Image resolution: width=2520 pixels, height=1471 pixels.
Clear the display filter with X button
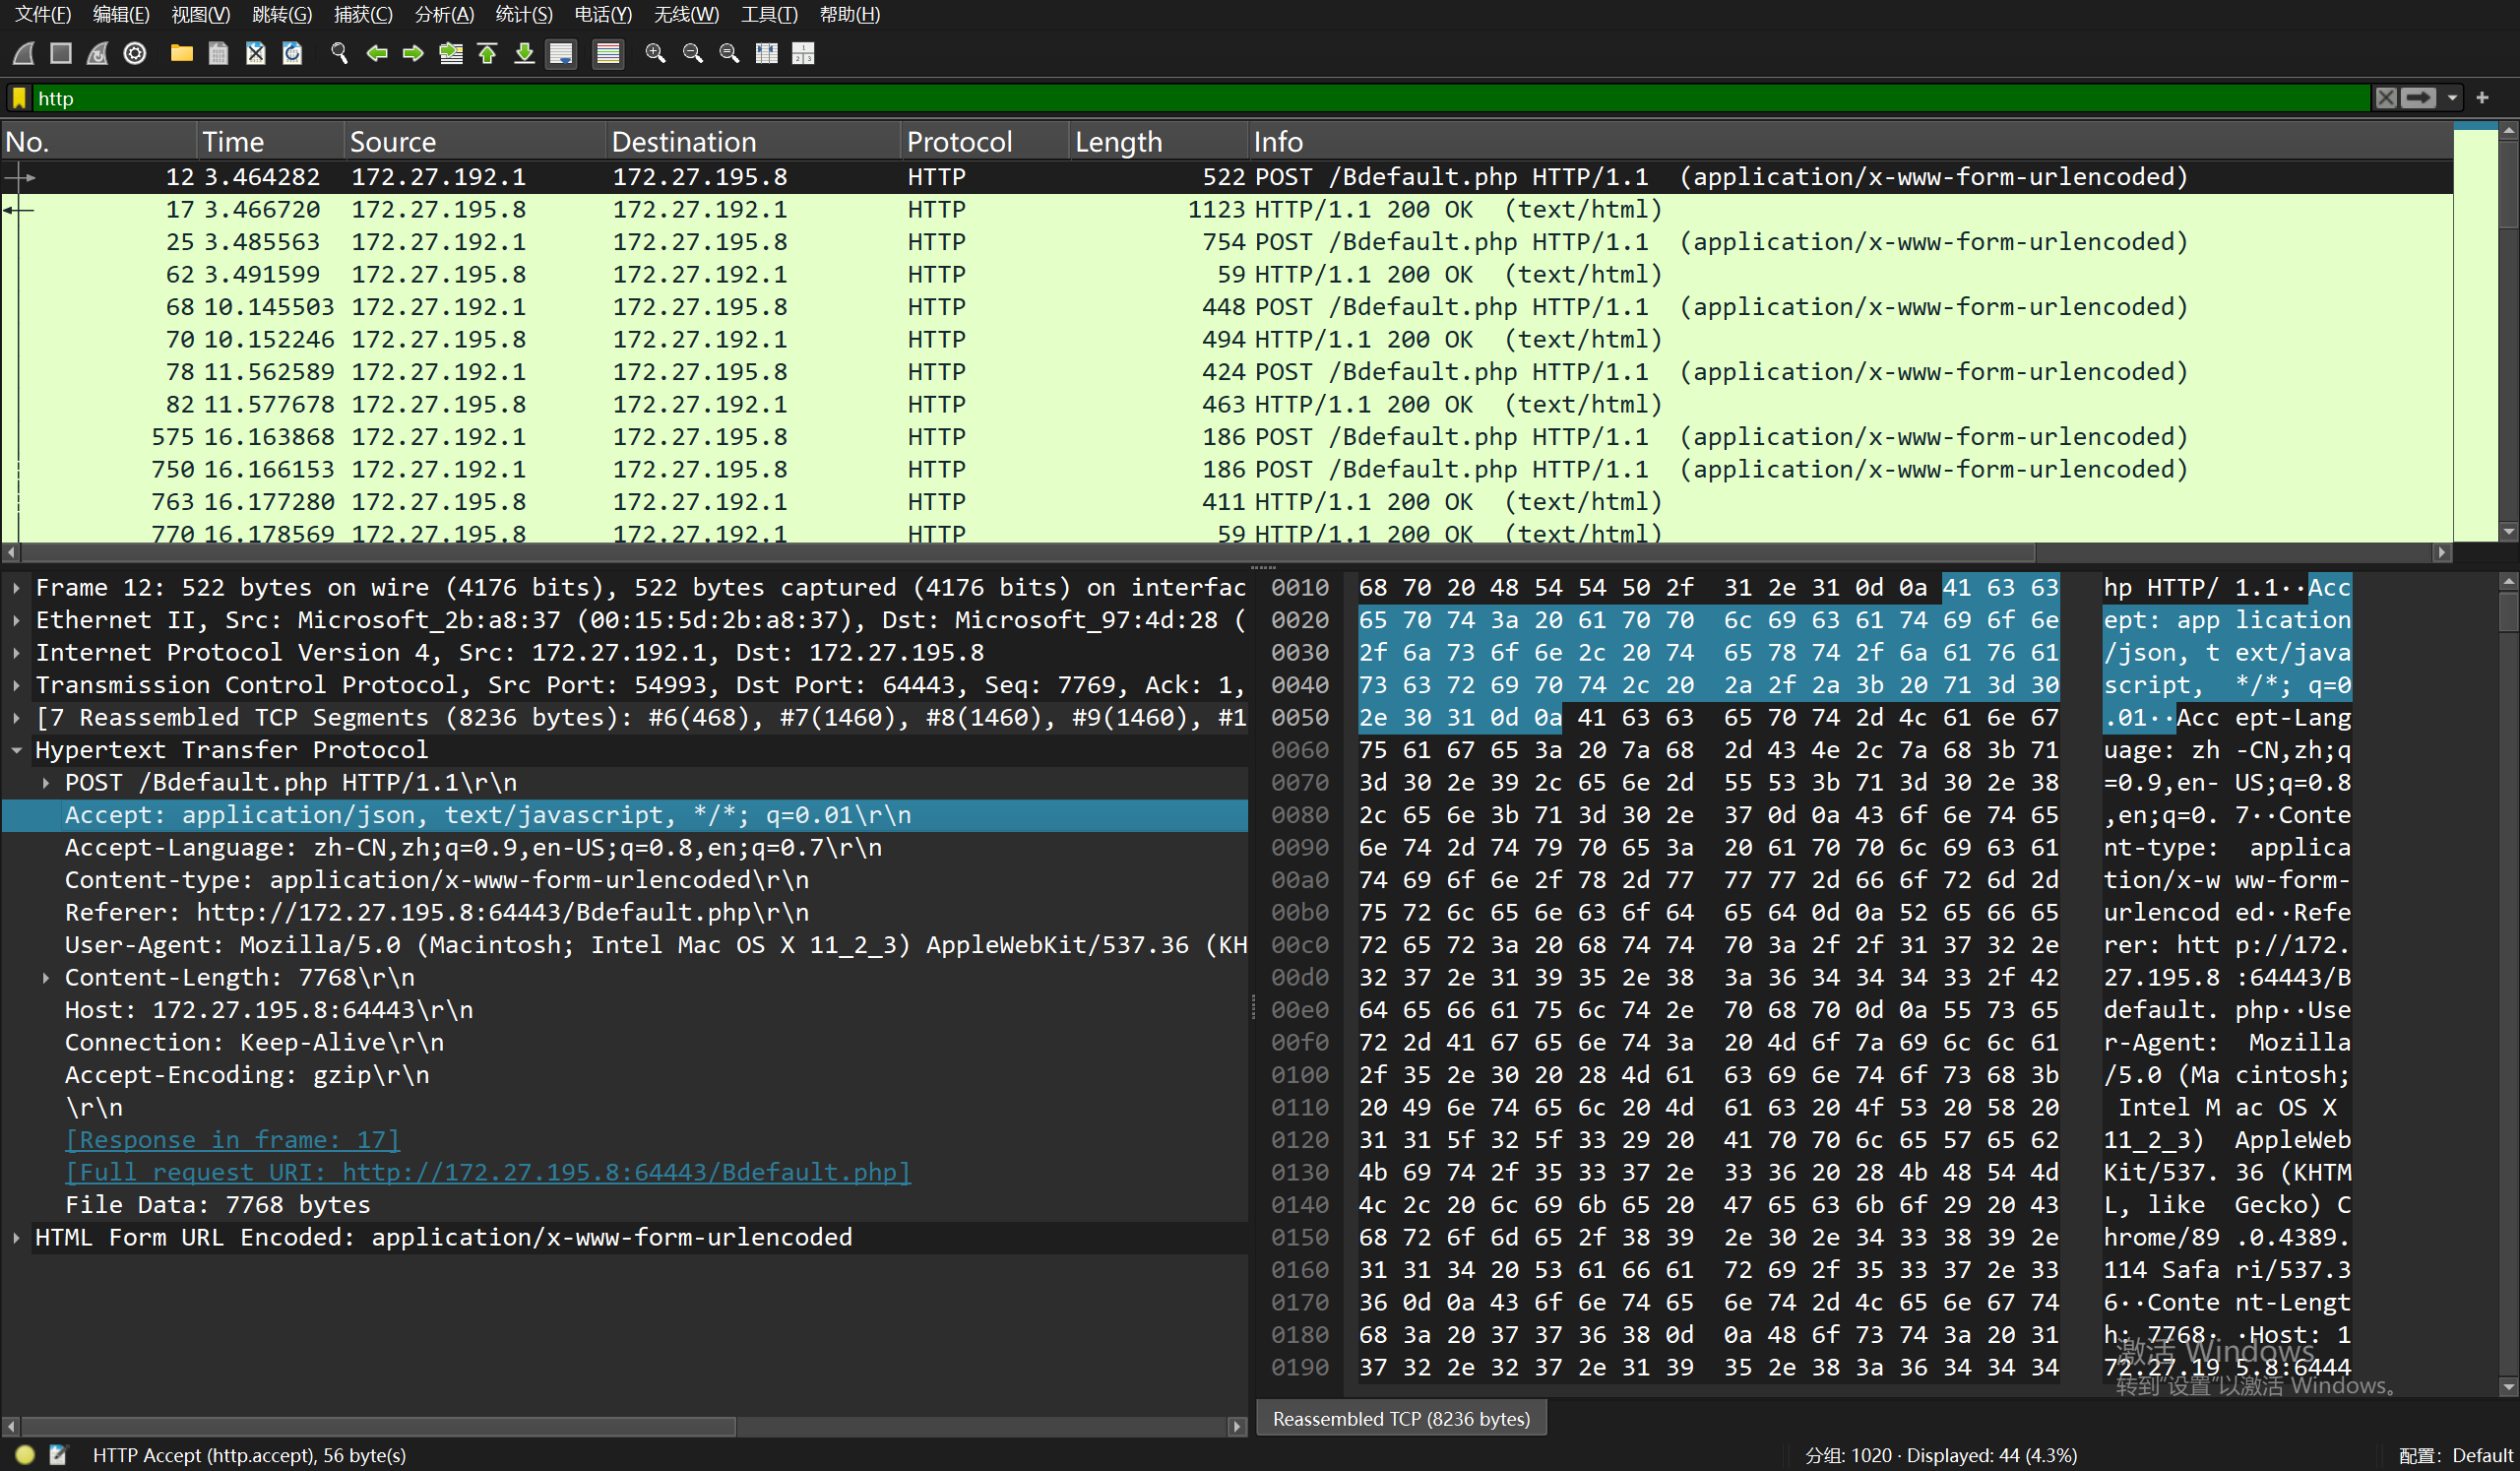tap(2386, 98)
